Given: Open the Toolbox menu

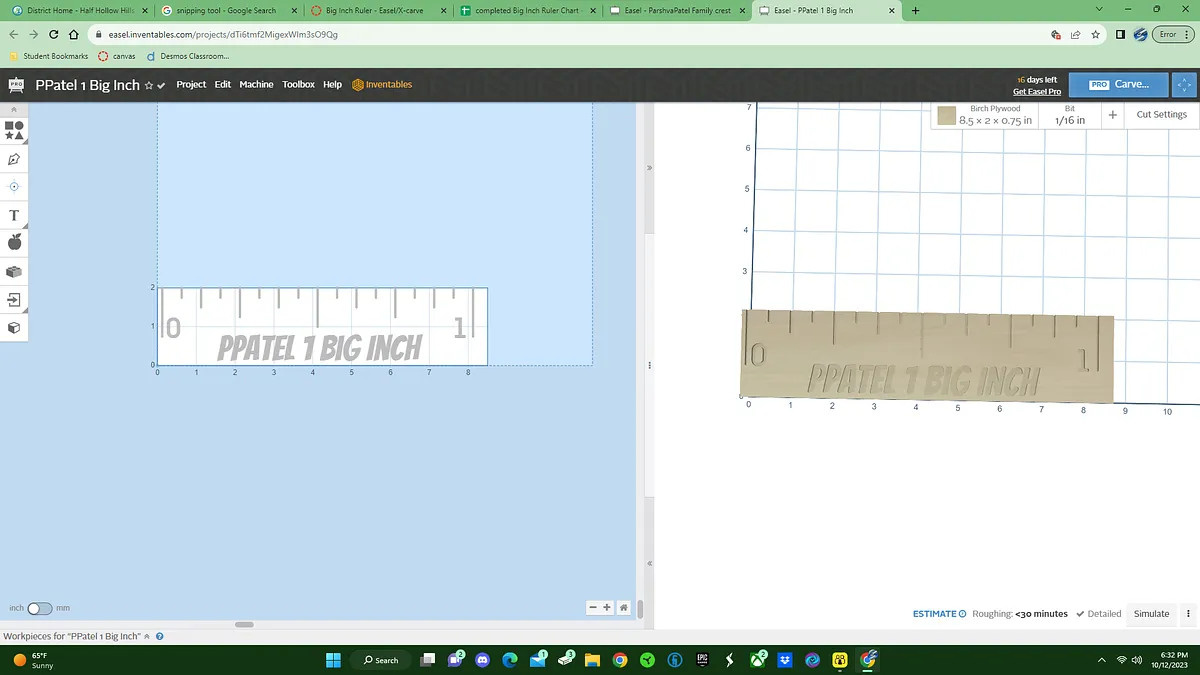Looking at the screenshot, I should click(x=298, y=85).
